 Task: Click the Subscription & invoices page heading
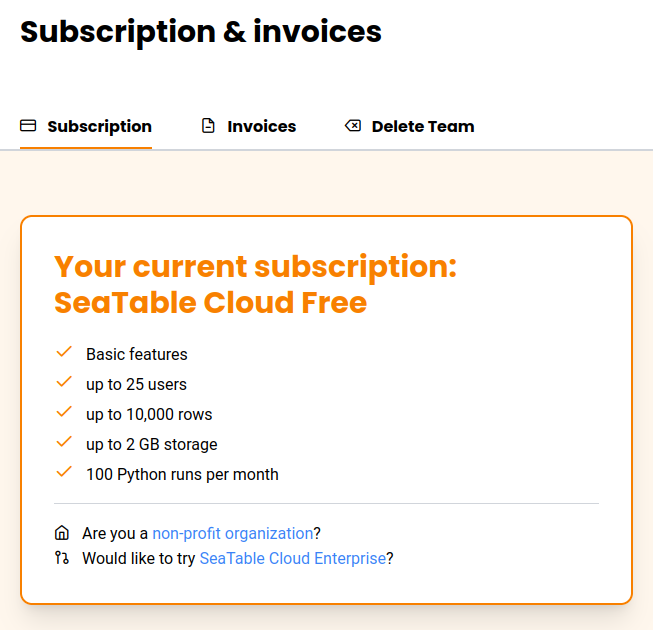click(x=201, y=31)
